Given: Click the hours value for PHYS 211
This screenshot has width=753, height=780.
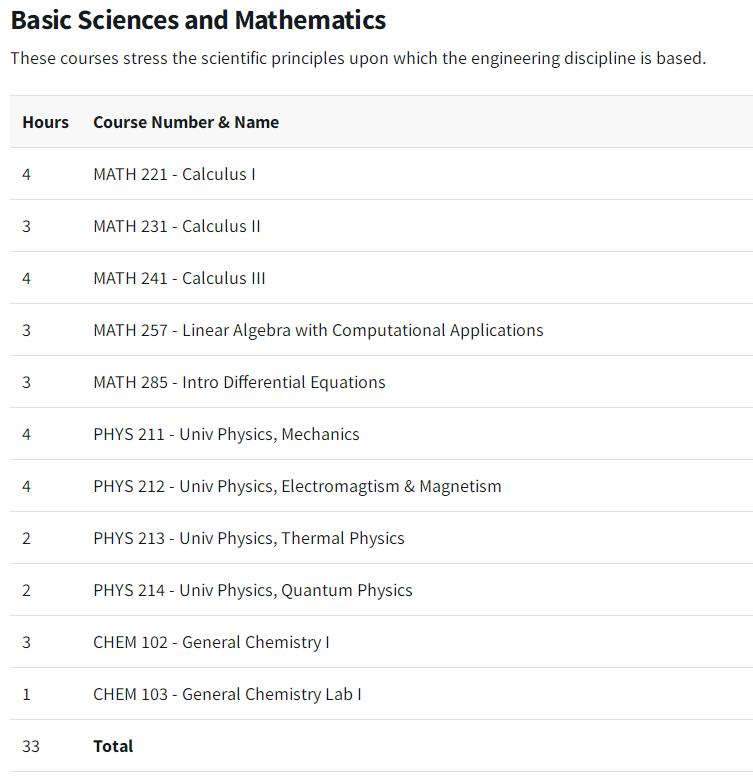Looking at the screenshot, I should (x=26, y=434).
